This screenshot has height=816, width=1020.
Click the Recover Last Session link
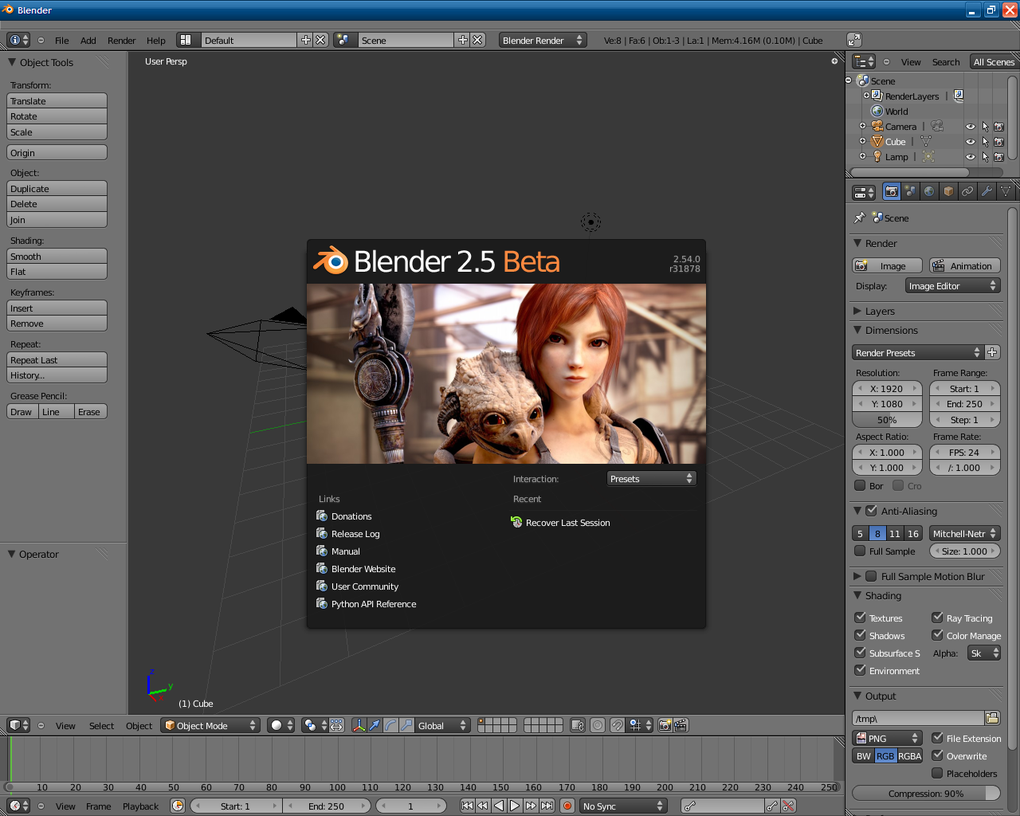click(567, 523)
